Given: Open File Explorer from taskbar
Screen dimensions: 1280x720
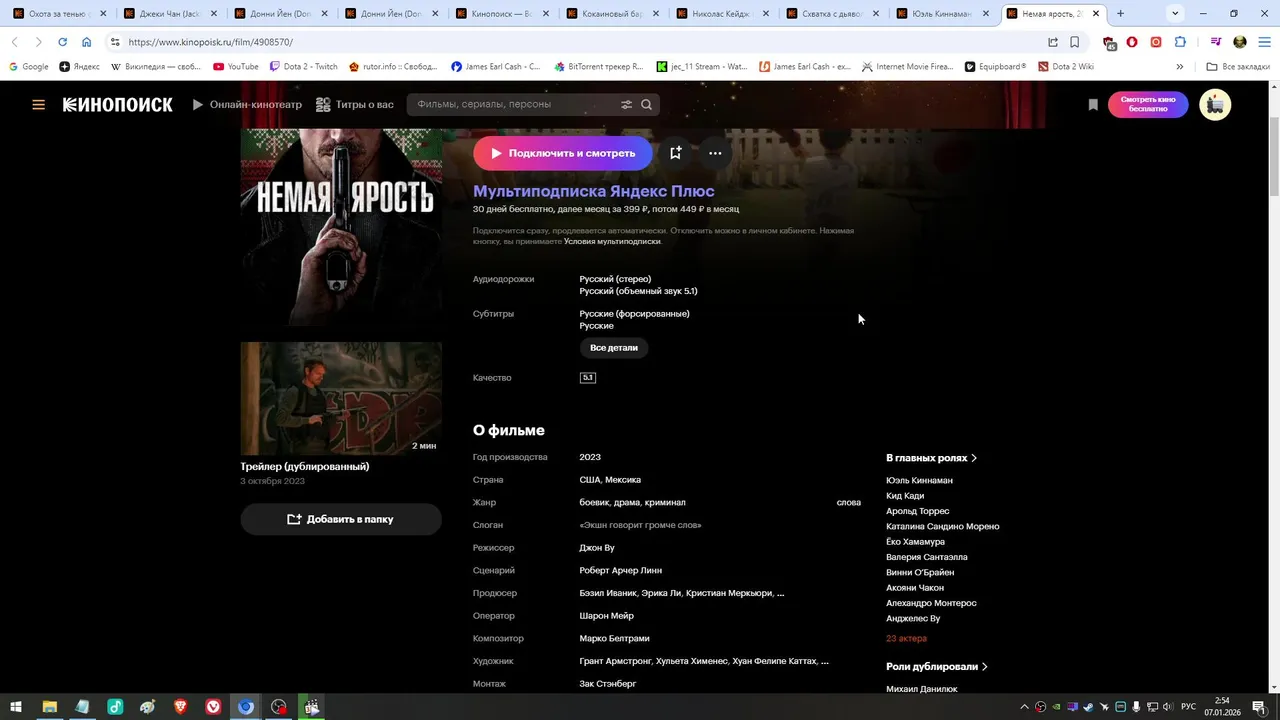Looking at the screenshot, I should point(49,707).
